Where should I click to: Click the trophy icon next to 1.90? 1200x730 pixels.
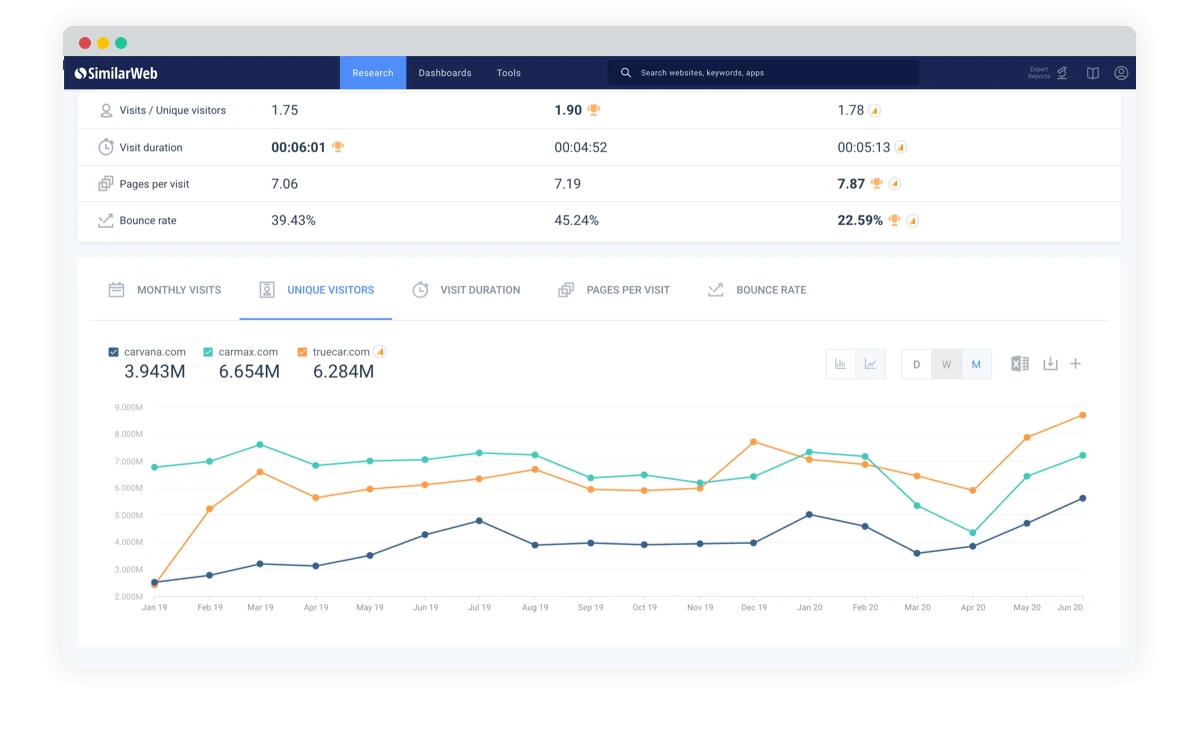tap(594, 110)
